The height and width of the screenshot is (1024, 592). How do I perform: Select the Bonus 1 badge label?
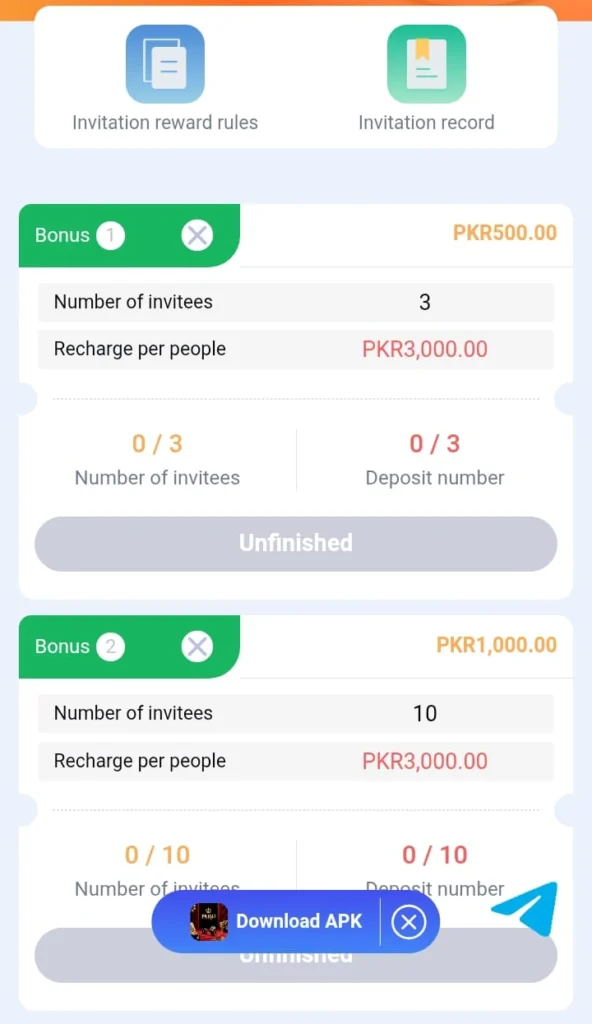click(x=78, y=236)
